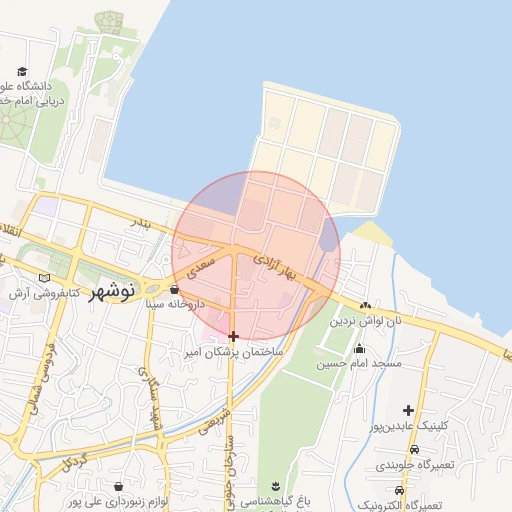
Task: Click the بهار آزادی street label
Action: tap(275, 268)
